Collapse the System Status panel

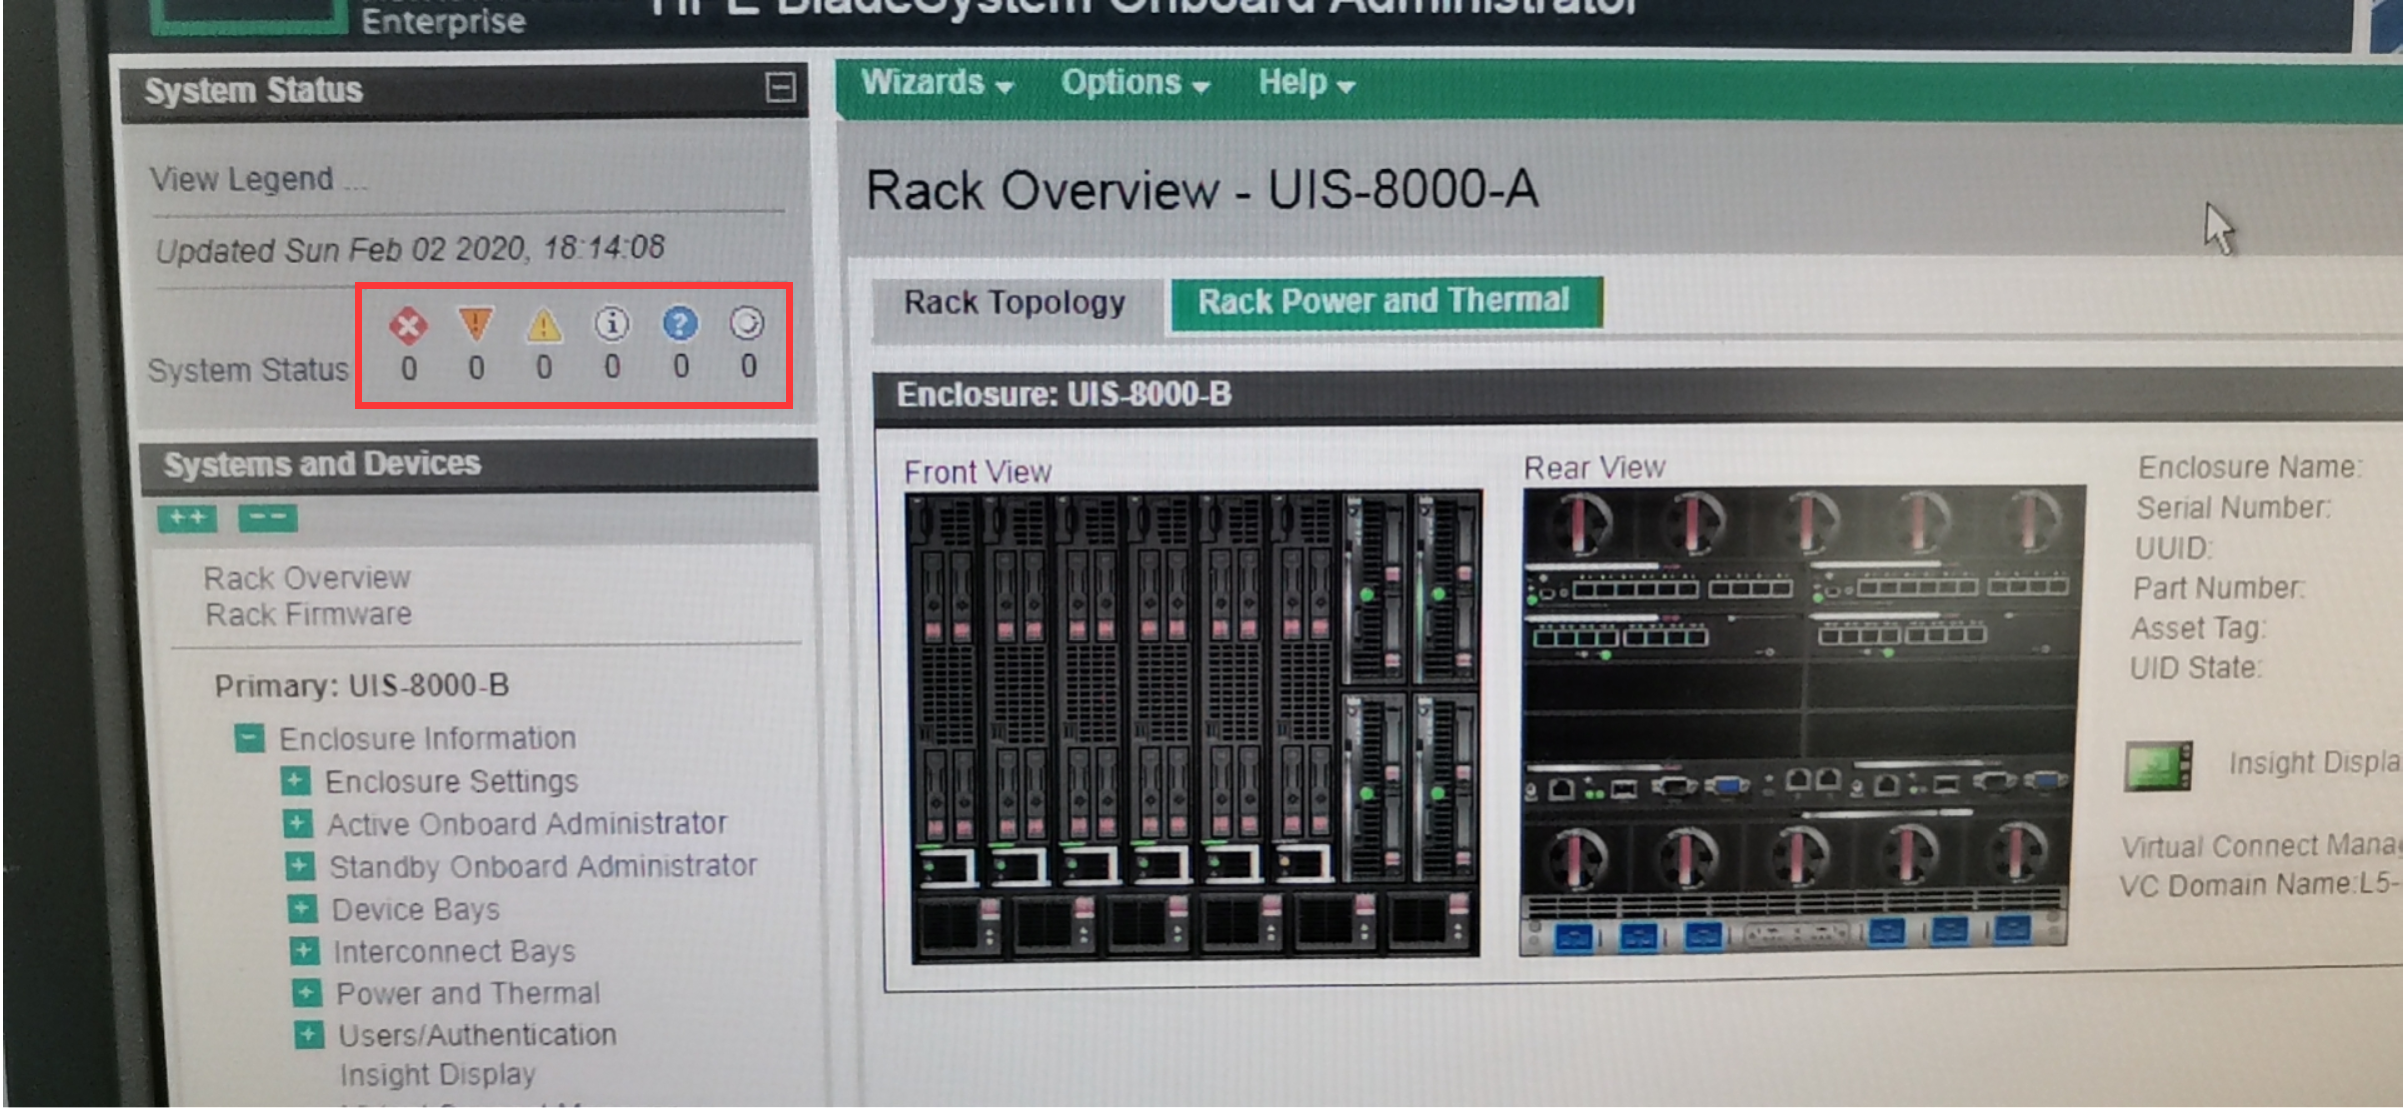(x=780, y=88)
